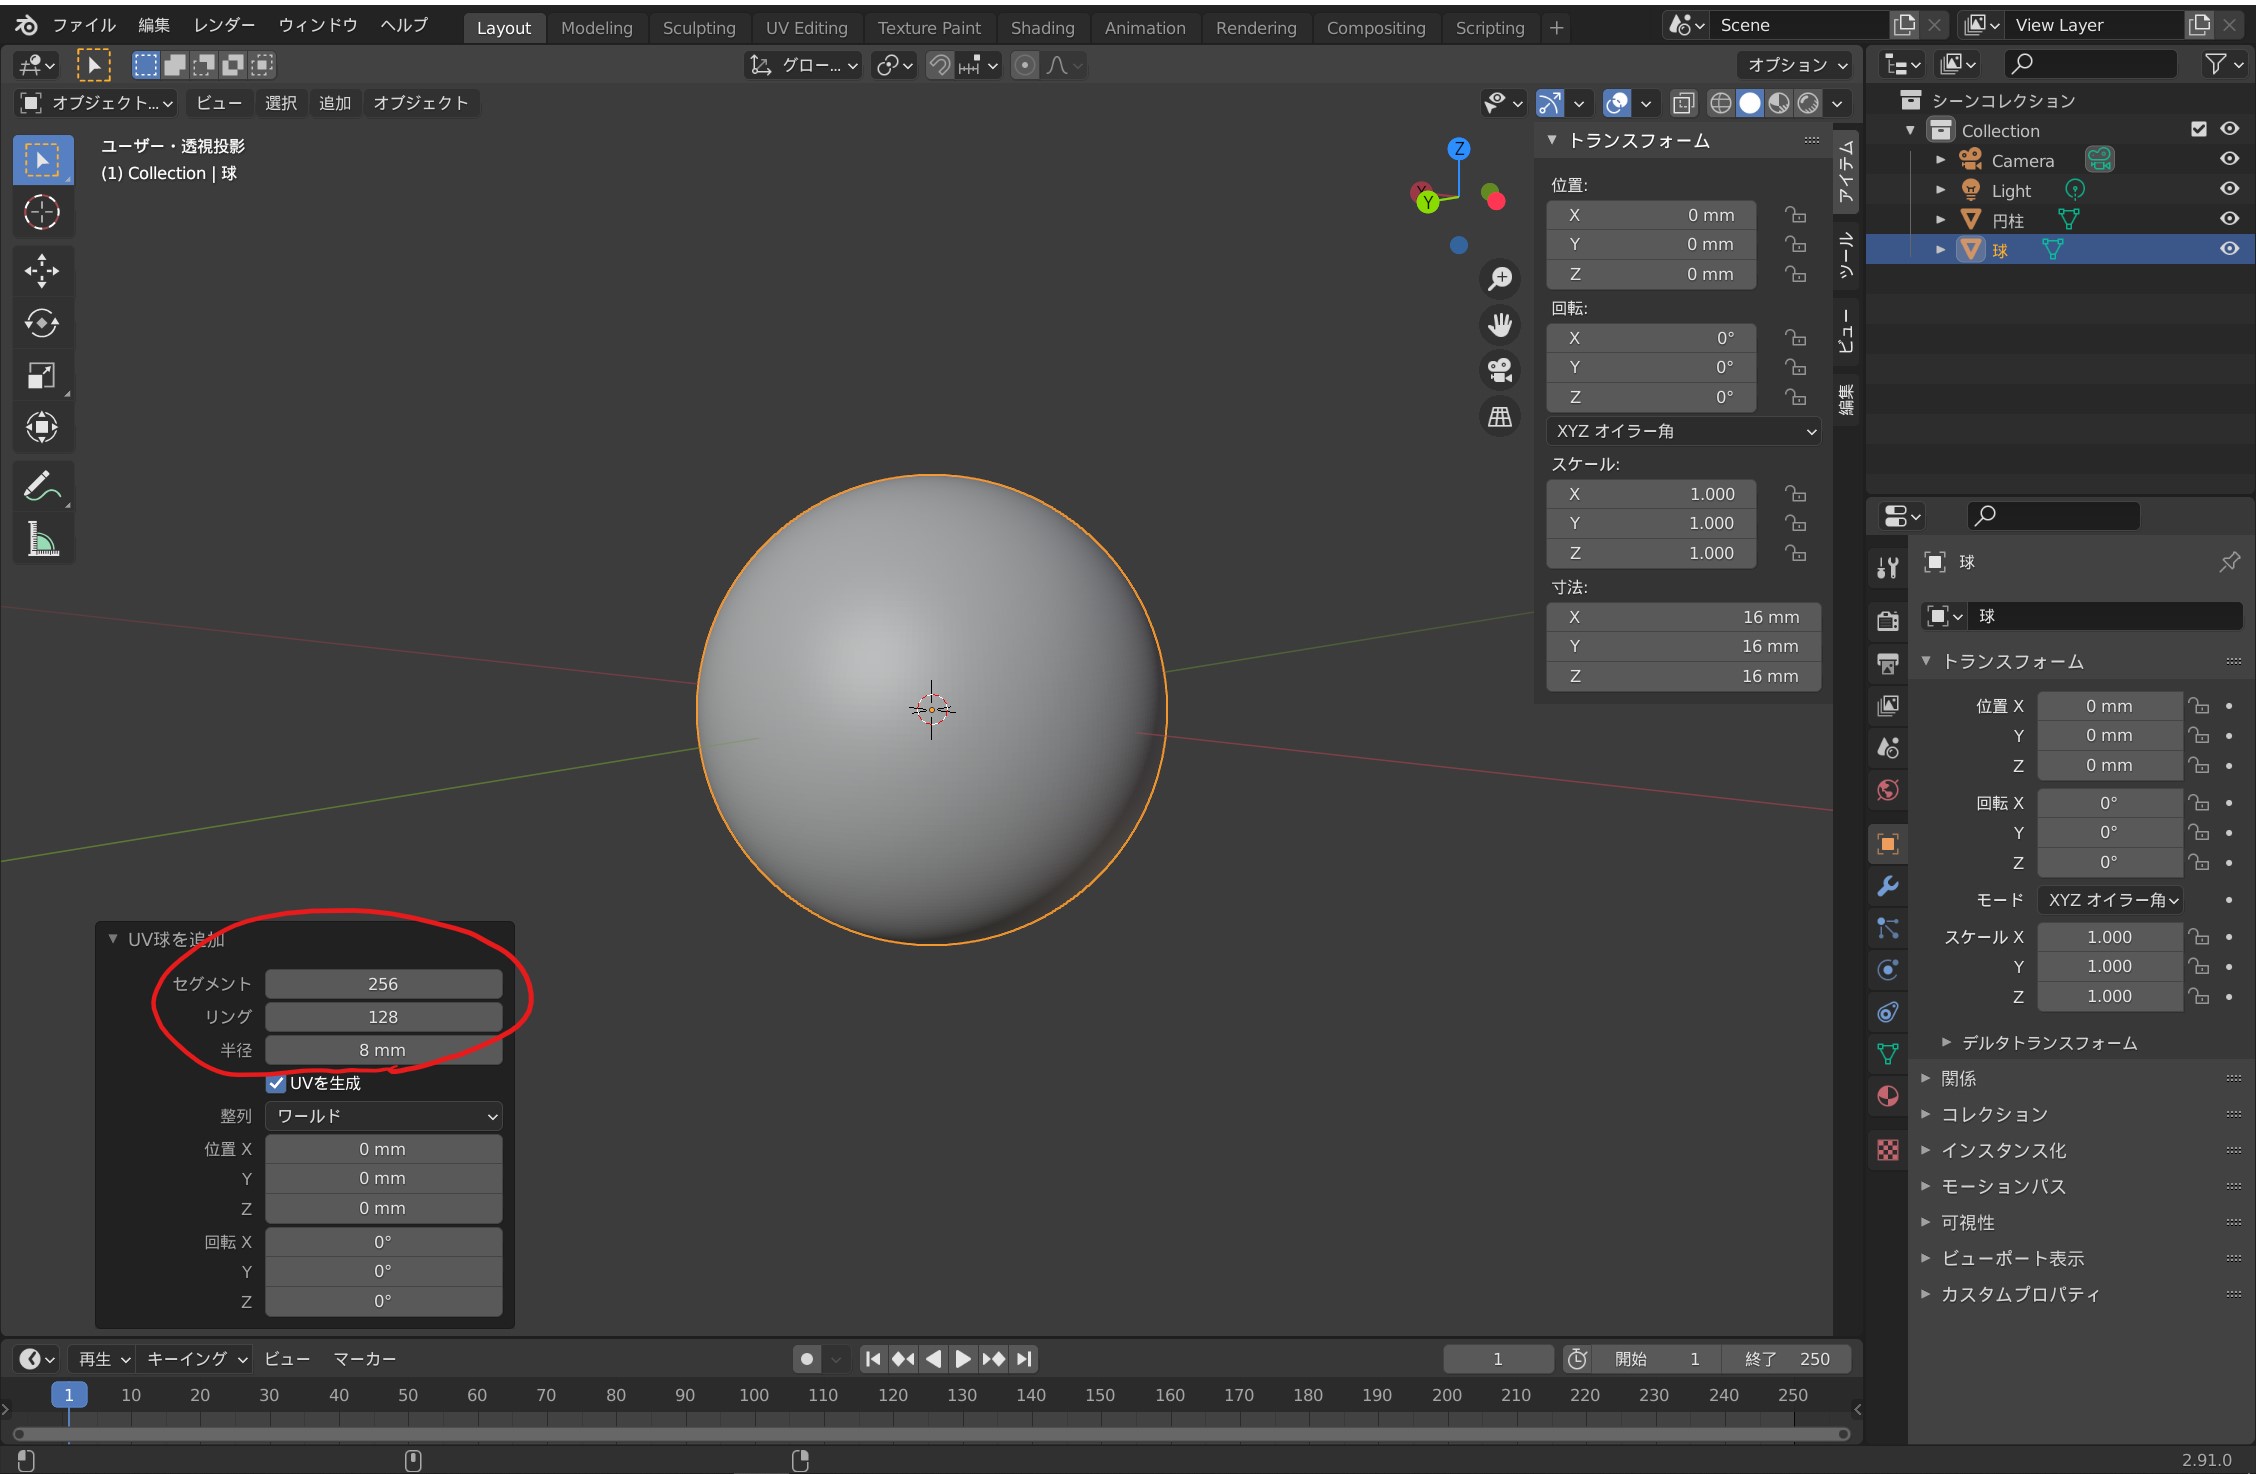
Task: Click the セグメント value field 256
Action: [x=383, y=984]
